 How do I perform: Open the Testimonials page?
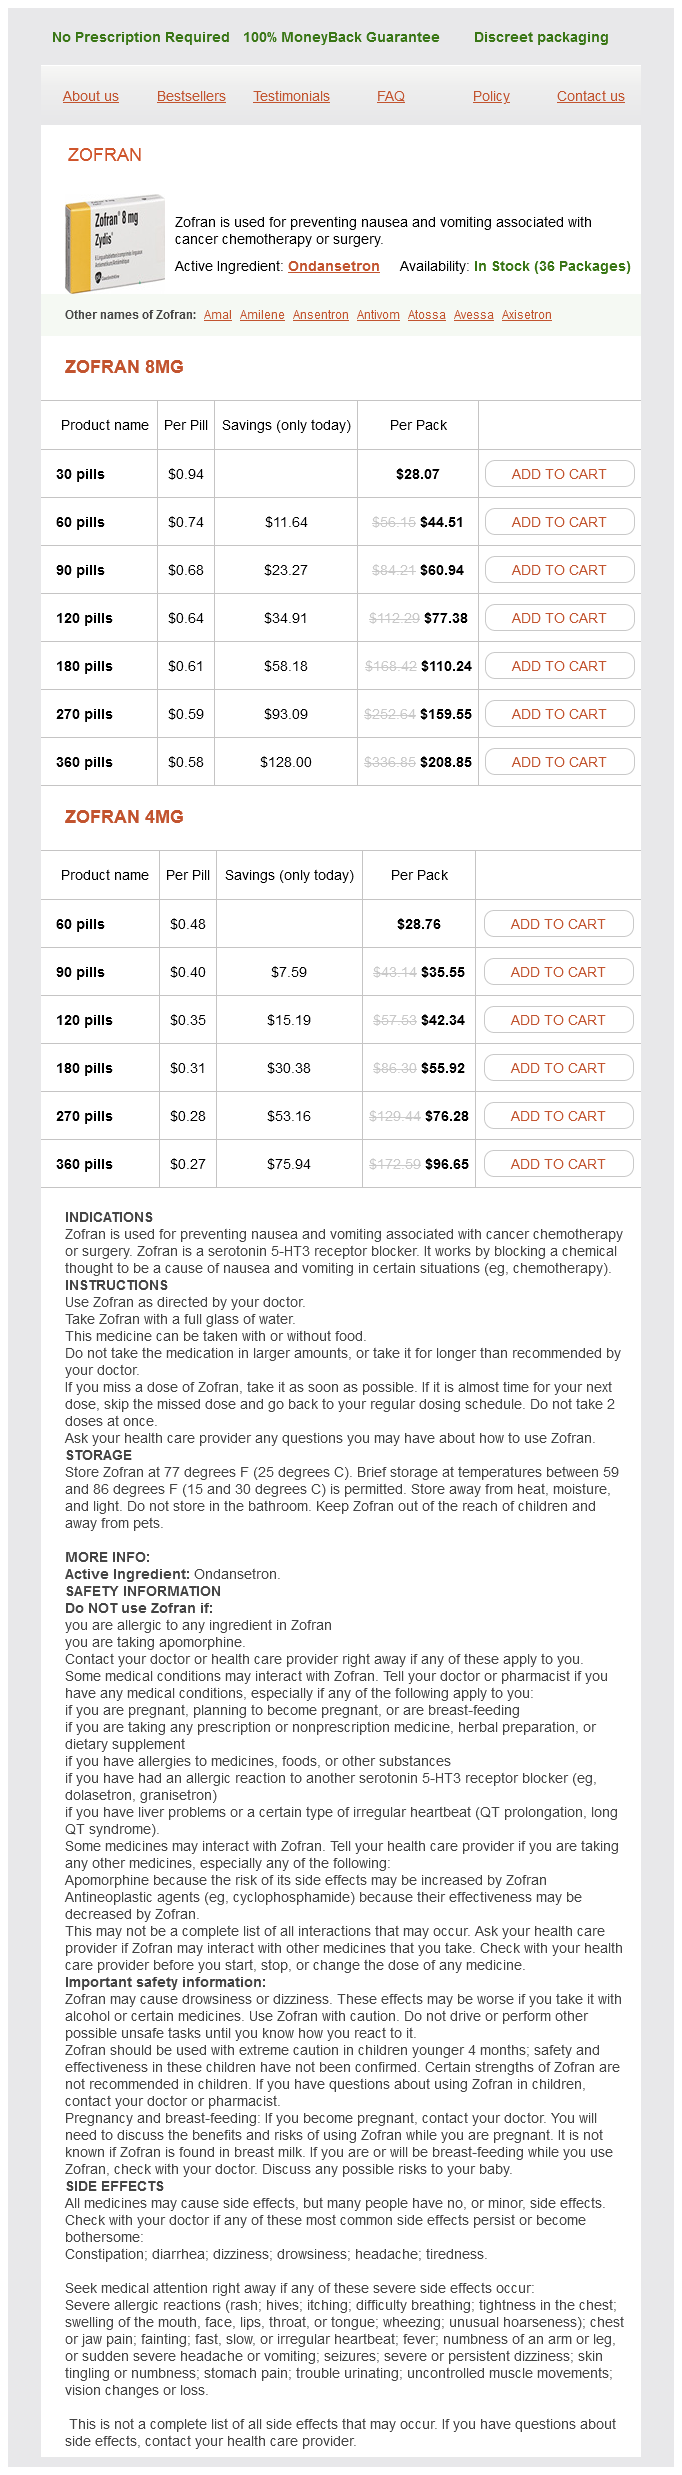point(291,96)
